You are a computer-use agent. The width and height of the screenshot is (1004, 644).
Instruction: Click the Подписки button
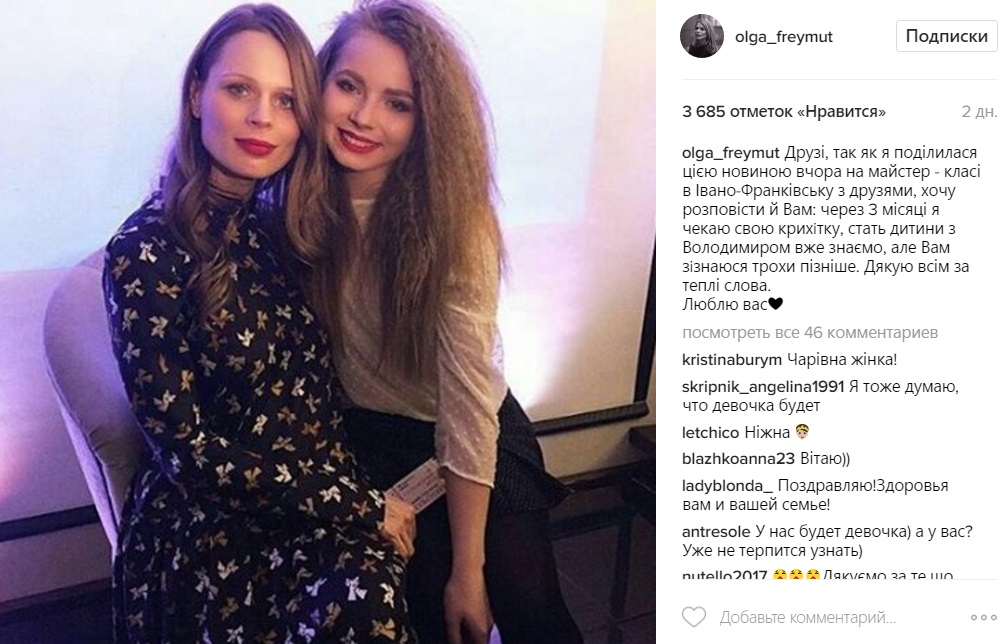point(946,36)
